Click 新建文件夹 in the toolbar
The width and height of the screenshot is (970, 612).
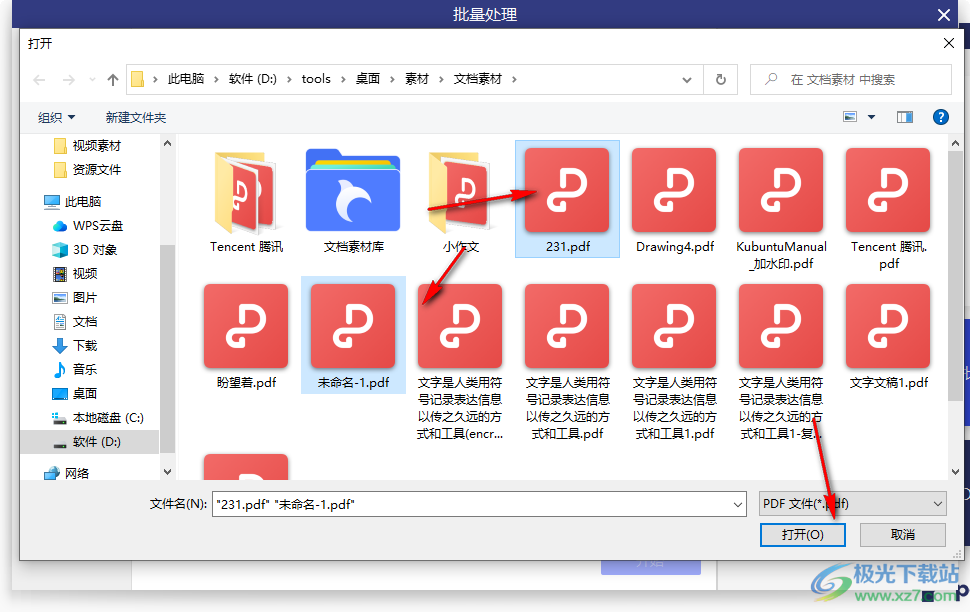pyautogui.click(x=136, y=117)
